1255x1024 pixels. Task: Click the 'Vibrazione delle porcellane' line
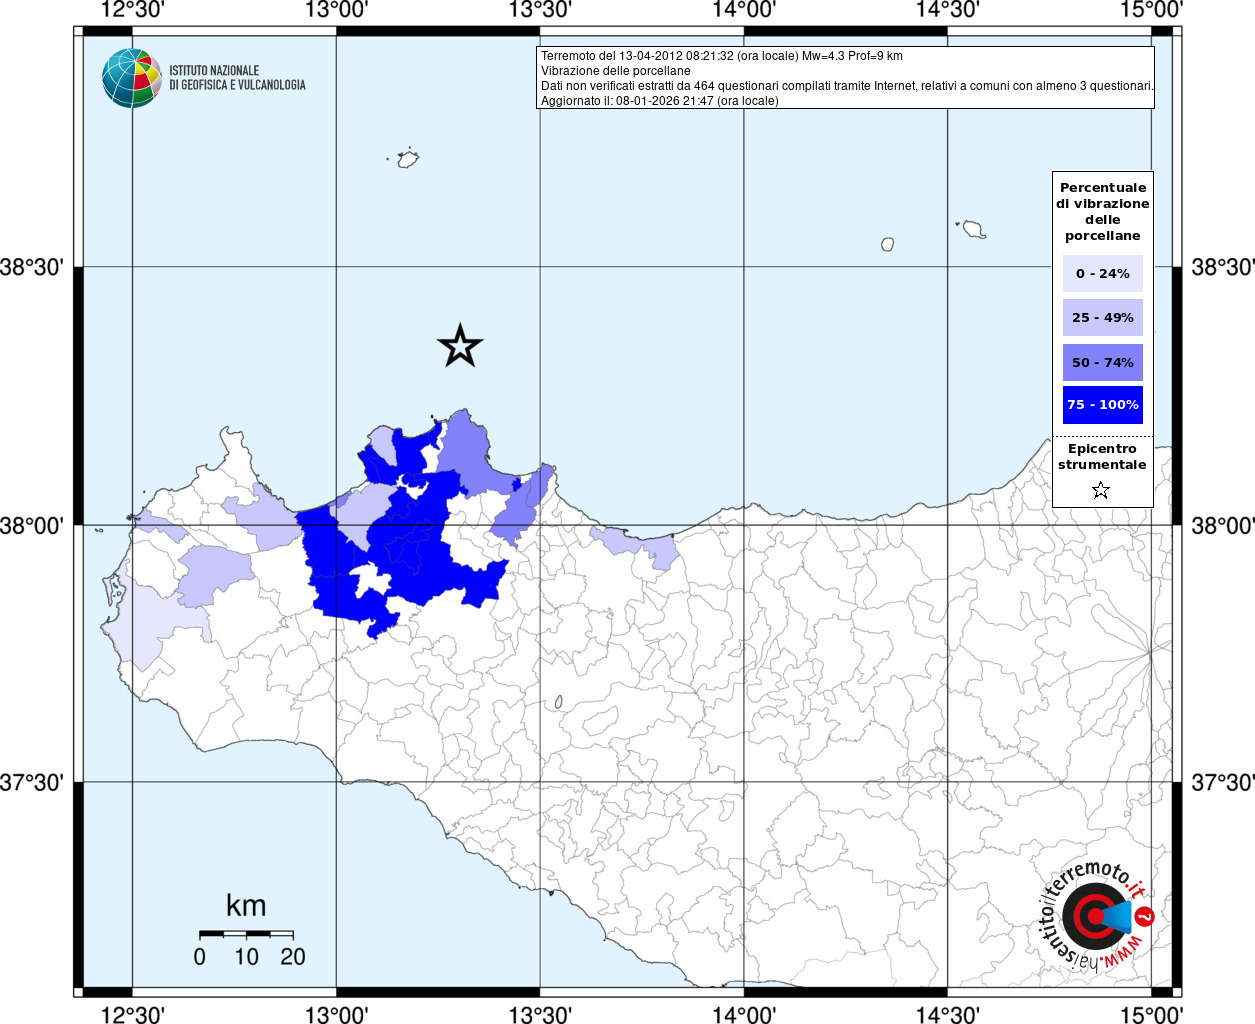(x=615, y=71)
